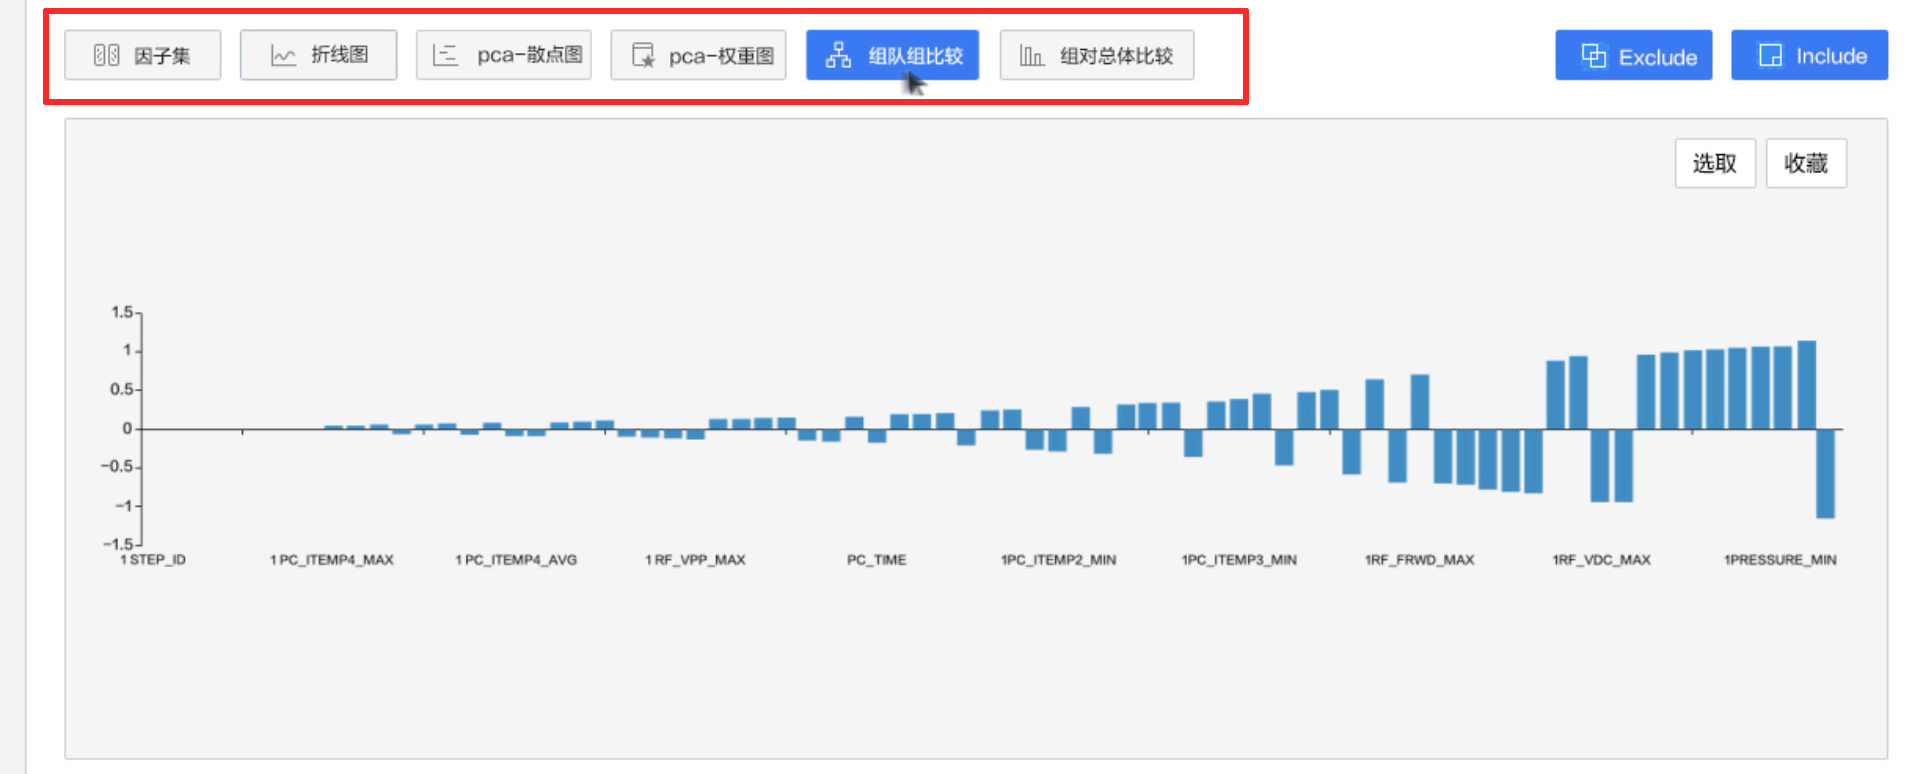1920x774 pixels.
Task: Switch to the 因子集 tab label
Action: 162,56
